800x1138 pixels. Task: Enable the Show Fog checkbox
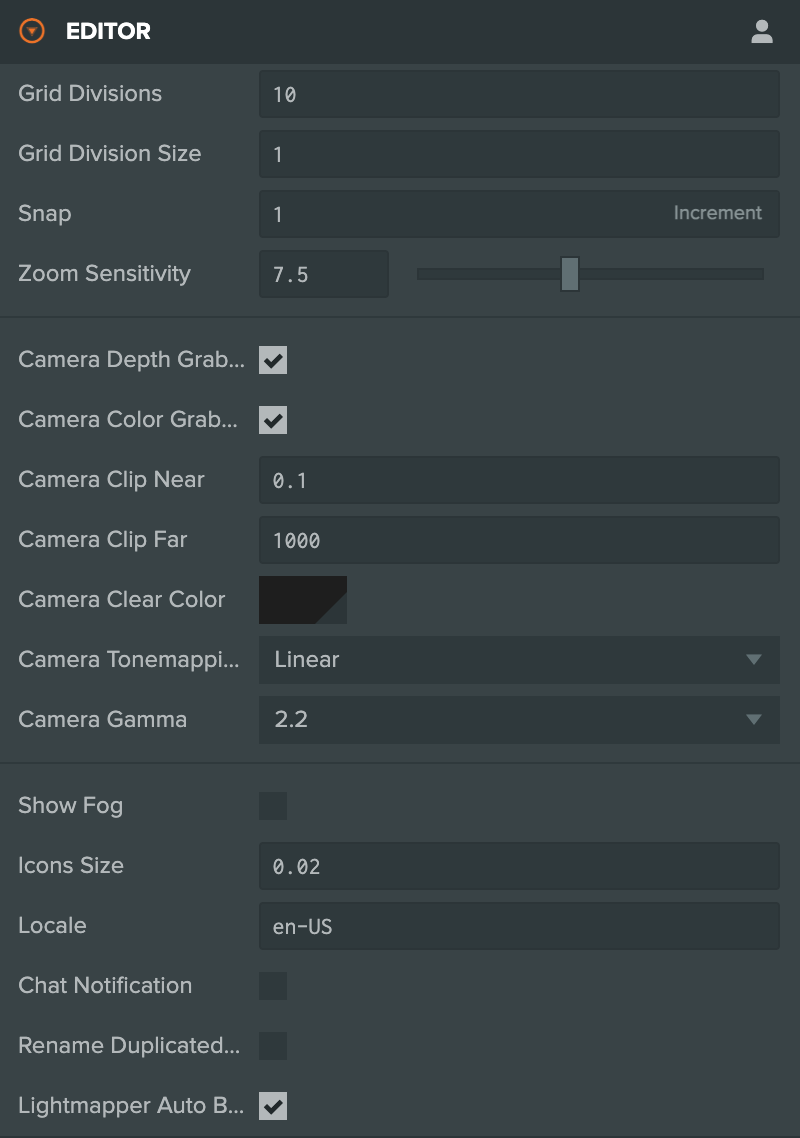pos(273,806)
